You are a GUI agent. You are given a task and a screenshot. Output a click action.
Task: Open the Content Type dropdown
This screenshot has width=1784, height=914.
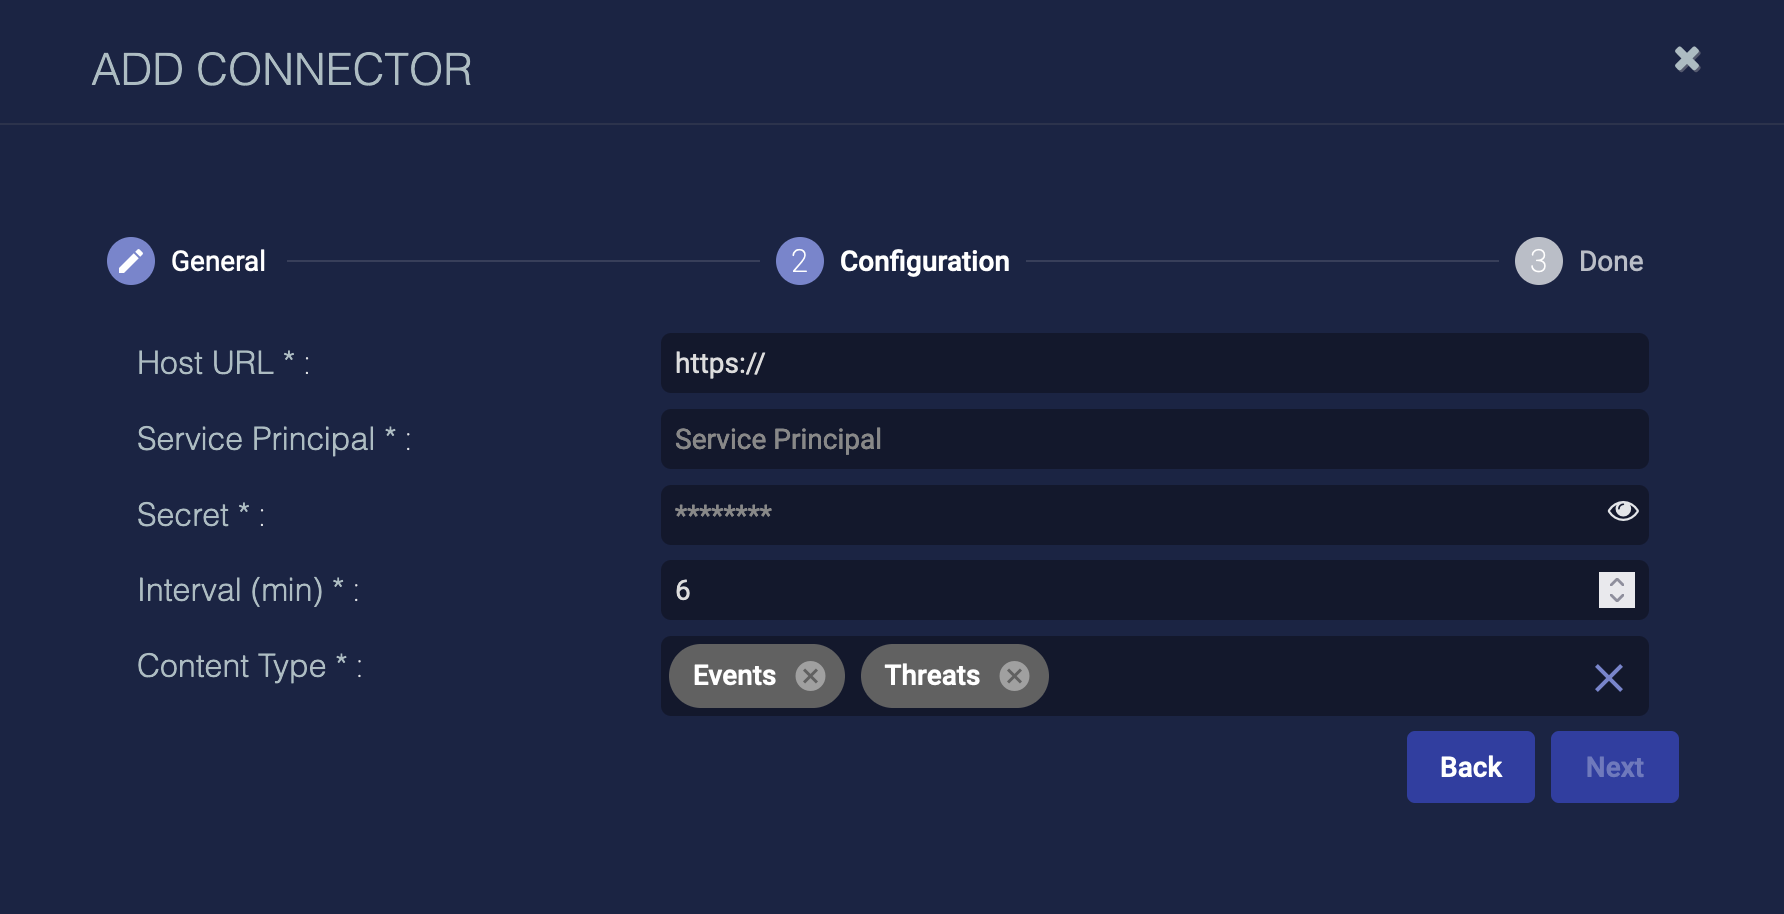click(1300, 676)
